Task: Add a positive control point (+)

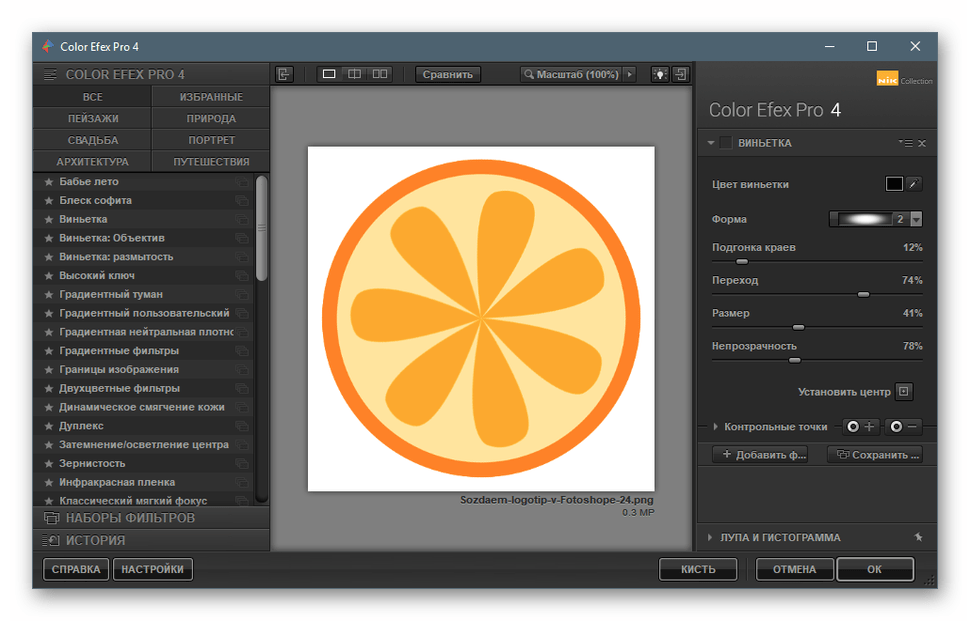Action: pyautogui.click(x=861, y=426)
